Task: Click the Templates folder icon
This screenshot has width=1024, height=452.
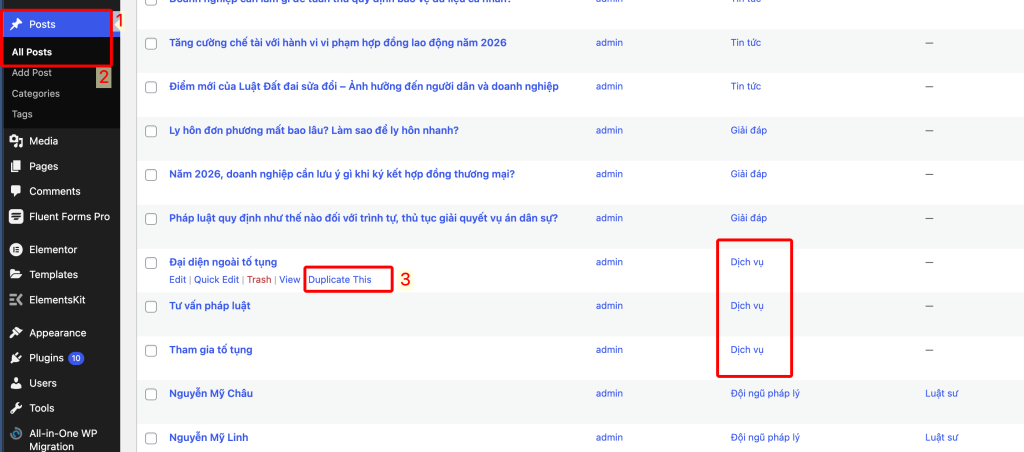Action: tap(16, 274)
